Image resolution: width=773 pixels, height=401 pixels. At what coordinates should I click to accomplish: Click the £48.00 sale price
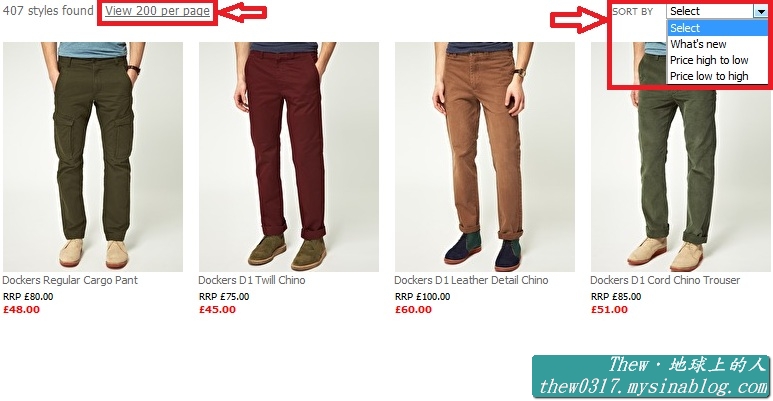[x=22, y=310]
